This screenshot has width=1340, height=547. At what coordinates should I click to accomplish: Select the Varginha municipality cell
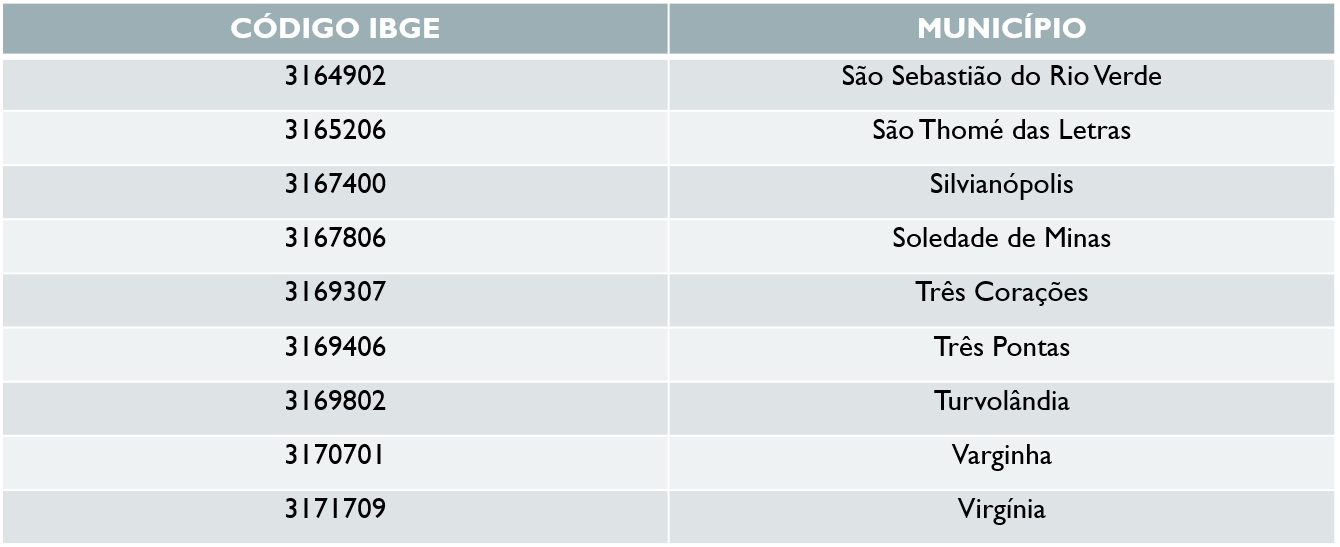(1001, 462)
